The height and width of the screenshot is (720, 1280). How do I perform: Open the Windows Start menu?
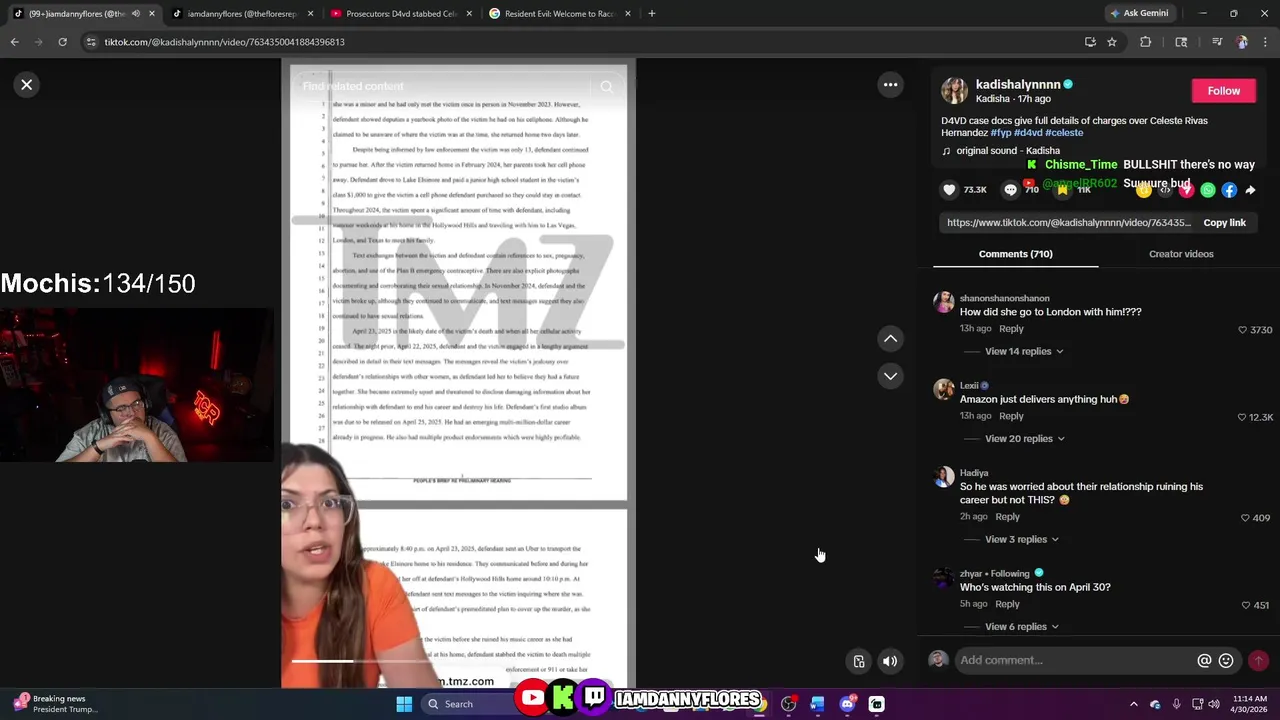404,704
